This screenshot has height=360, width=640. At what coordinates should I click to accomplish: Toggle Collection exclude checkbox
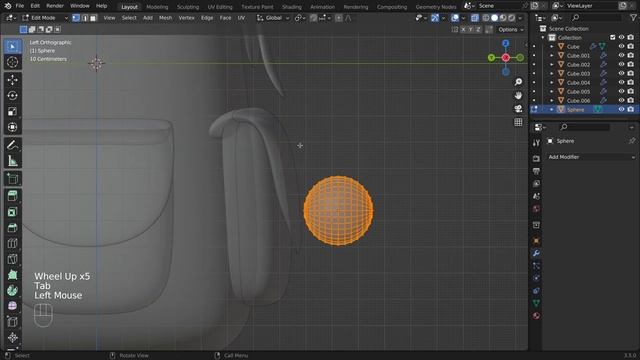pyautogui.click(x=612, y=38)
